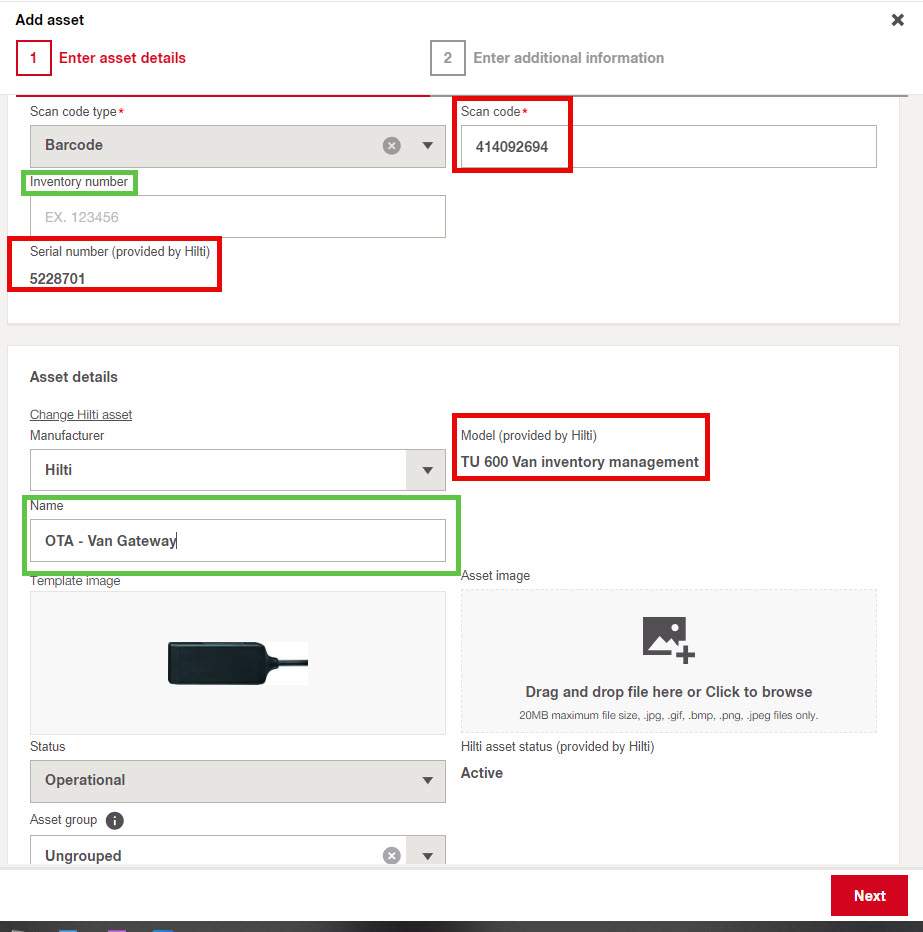Focus the Inventory number text box
923x932 pixels.
(237, 216)
